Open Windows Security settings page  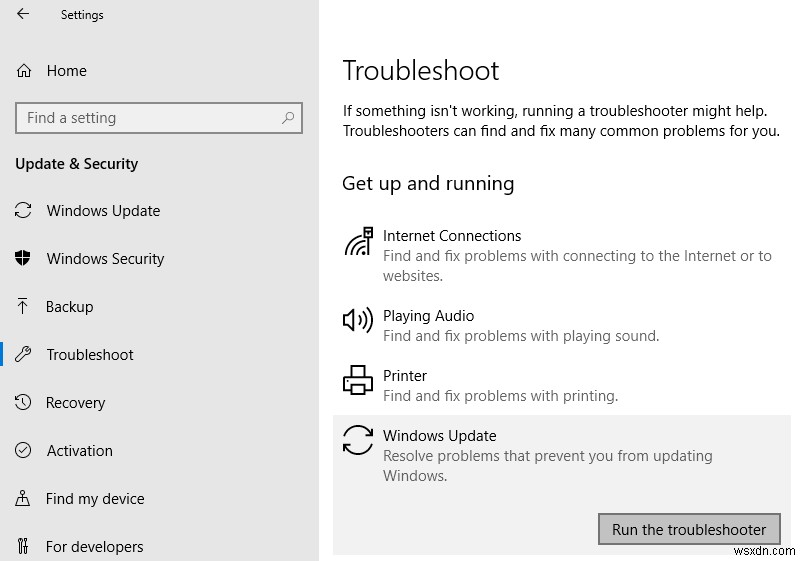pyautogui.click(x=105, y=259)
